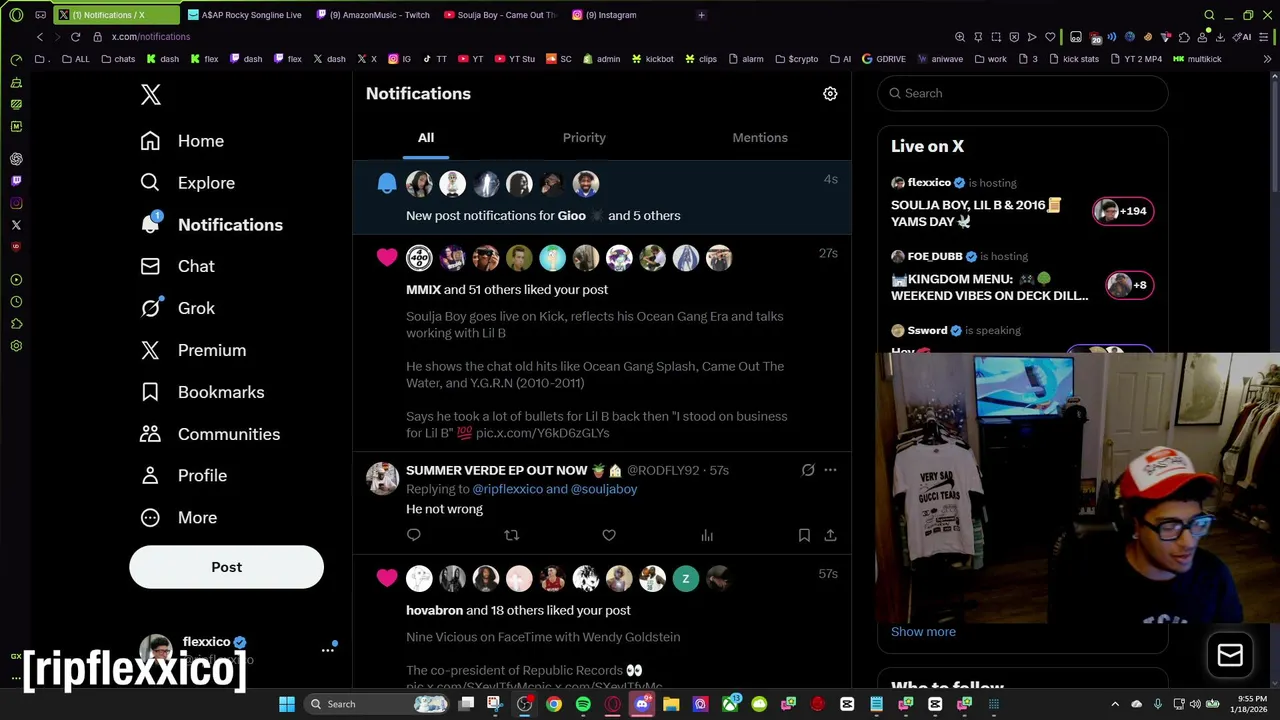Open the kick stats bookmarks folder
1280x720 pixels.
[x=1073, y=59]
